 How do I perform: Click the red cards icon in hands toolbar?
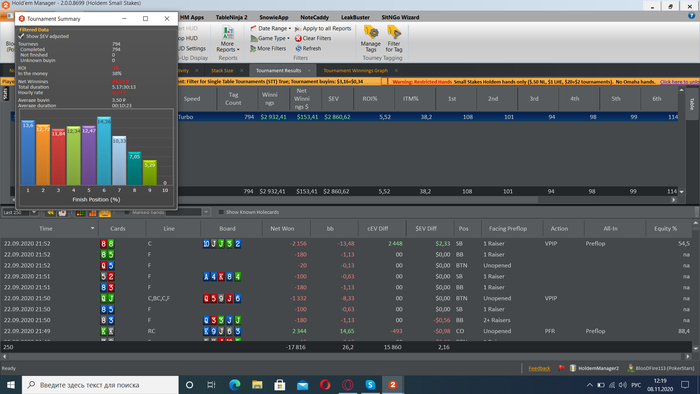(x=62, y=212)
